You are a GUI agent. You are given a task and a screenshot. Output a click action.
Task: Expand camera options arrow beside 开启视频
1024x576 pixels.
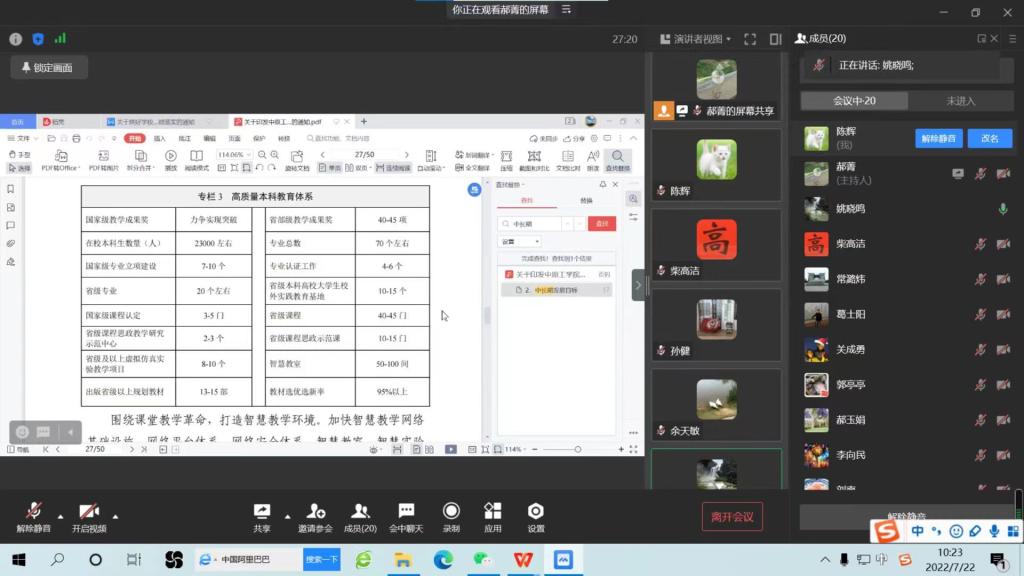[115, 516]
